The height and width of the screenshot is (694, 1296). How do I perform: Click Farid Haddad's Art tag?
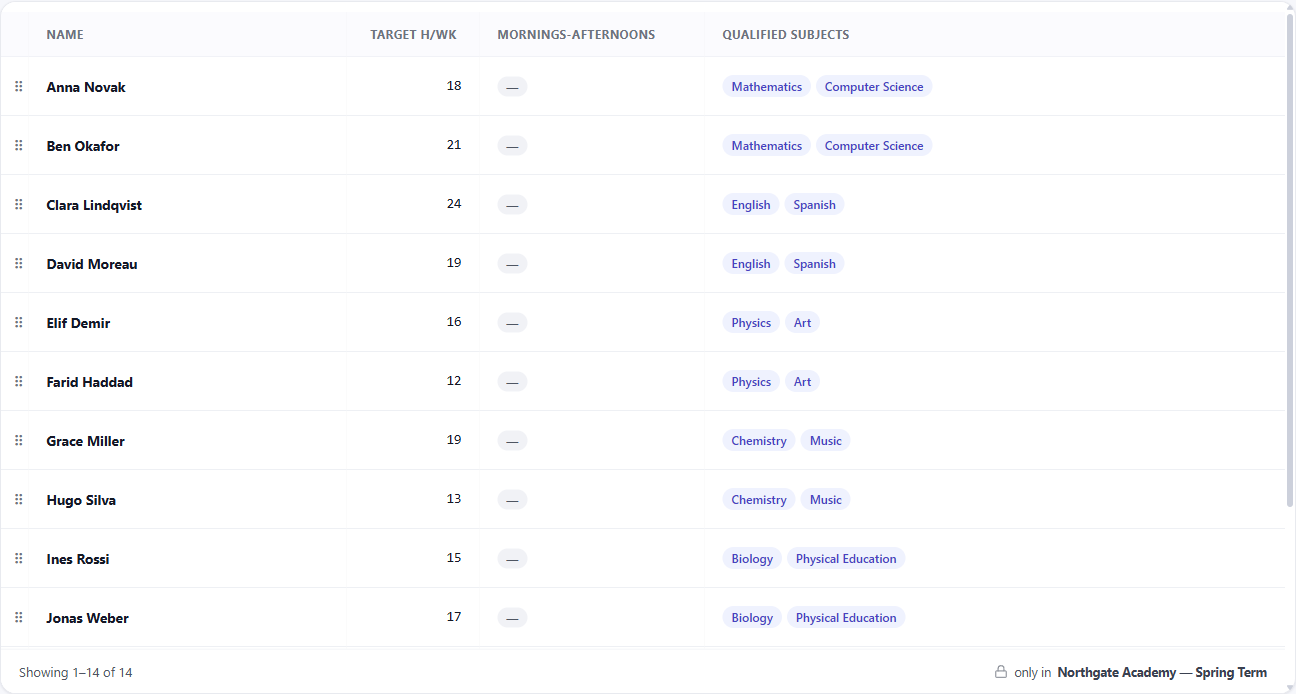click(x=802, y=382)
